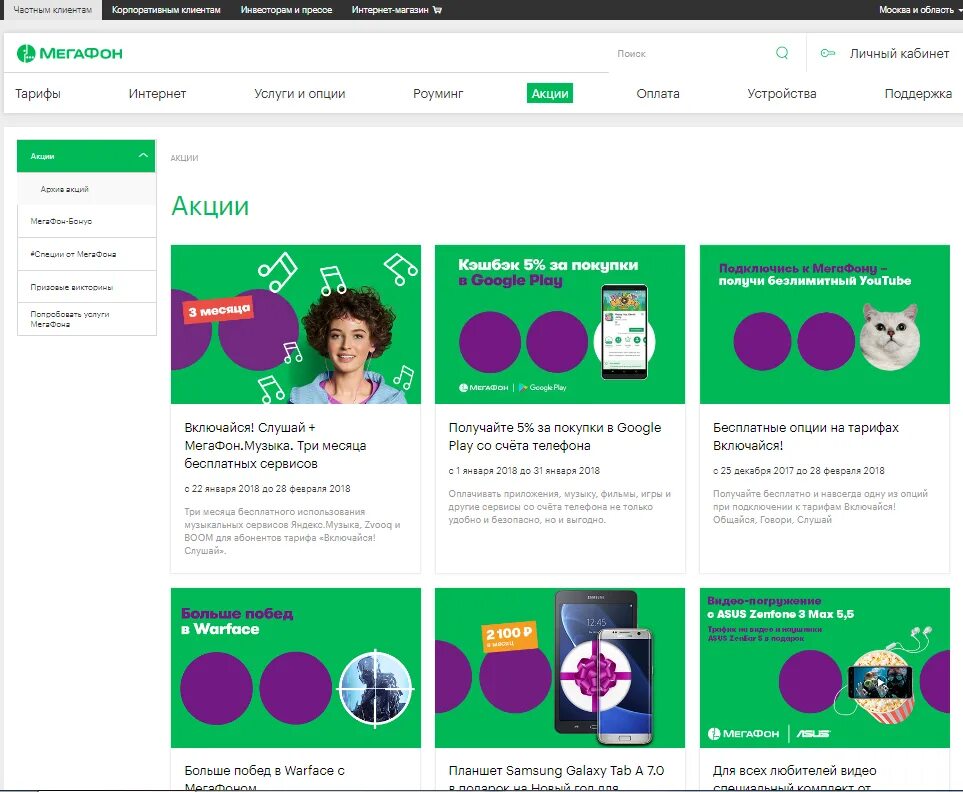The height and width of the screenshot is (792, 963).
Task: Open the 3 месяца music promo banner
Action: coord(296,324)
